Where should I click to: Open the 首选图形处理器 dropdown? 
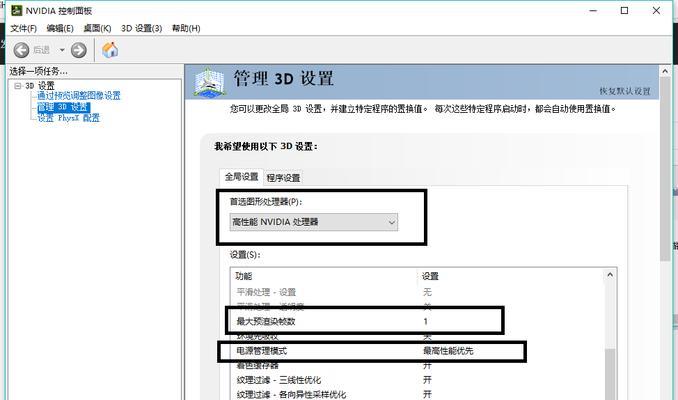314,222
